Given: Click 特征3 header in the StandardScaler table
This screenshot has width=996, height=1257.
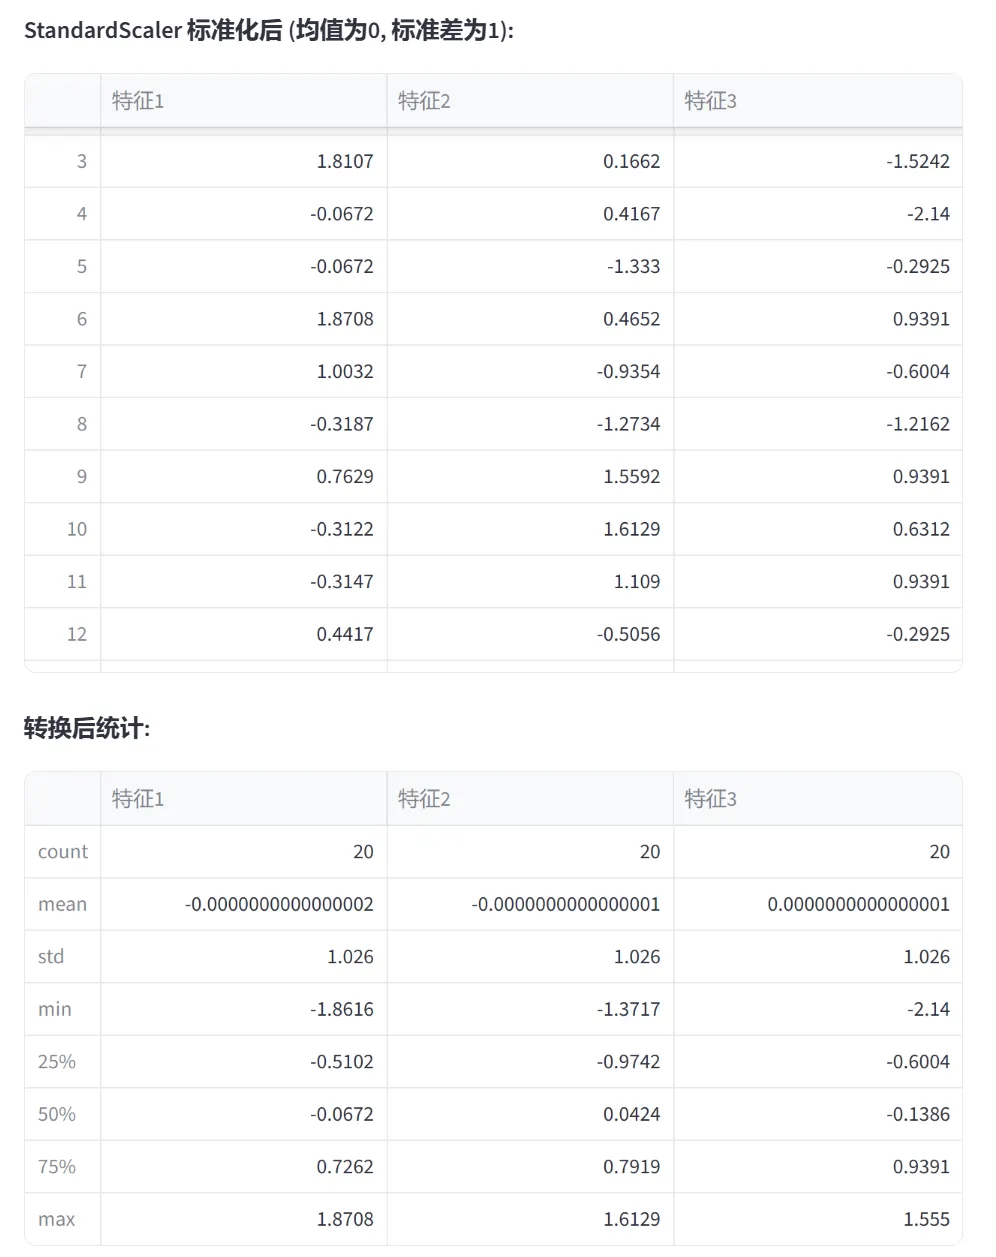Looking at the screenshot, I should [710, 101].
